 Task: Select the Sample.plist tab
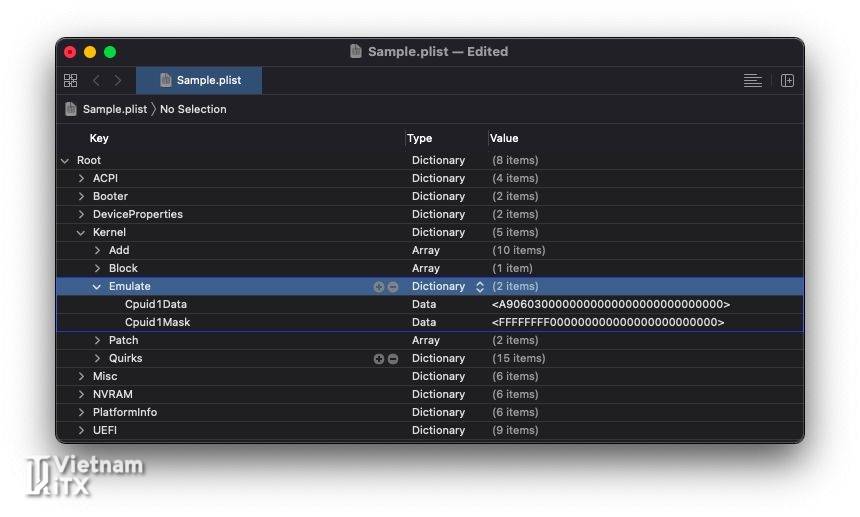click(199, 81)
